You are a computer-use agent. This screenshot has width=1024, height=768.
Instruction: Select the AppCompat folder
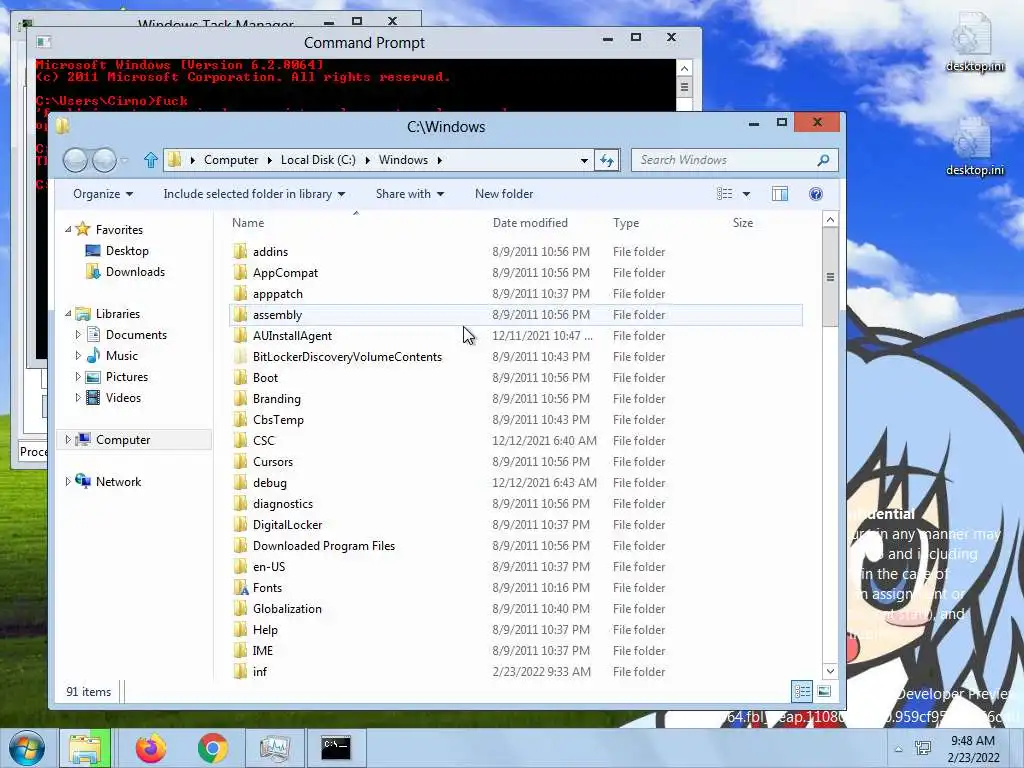(285, 272)
